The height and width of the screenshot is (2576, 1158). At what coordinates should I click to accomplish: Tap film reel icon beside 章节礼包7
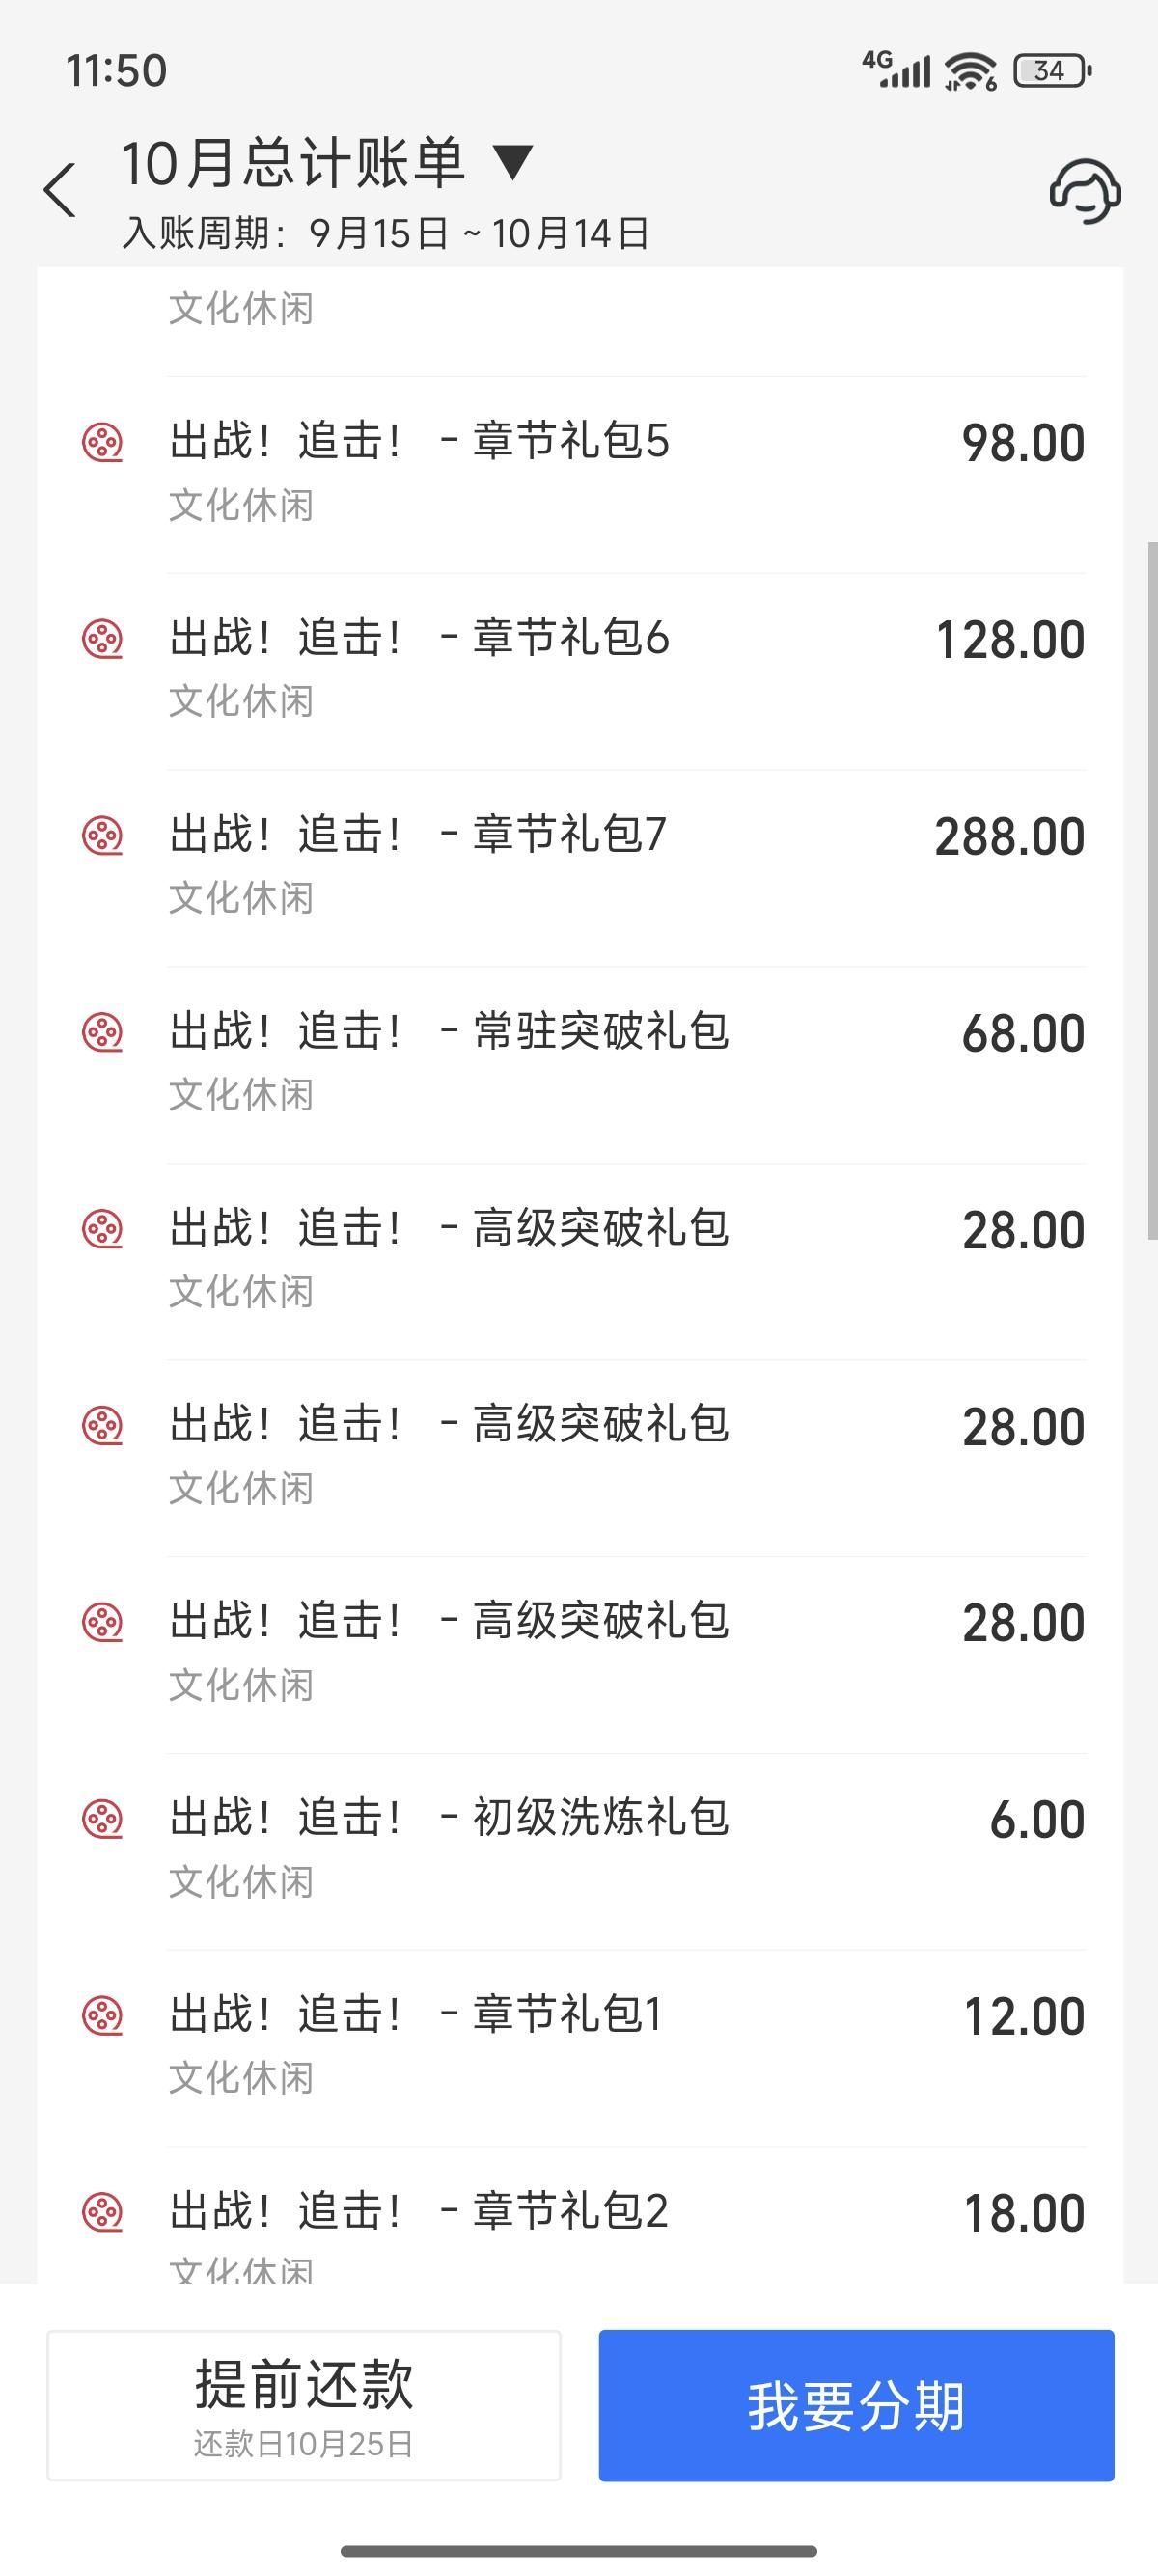(102, 835)
